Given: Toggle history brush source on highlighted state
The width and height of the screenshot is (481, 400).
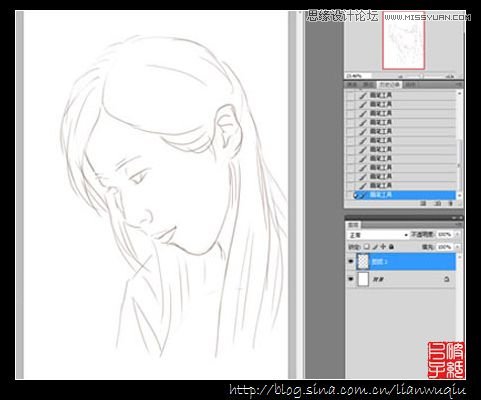Looking at the screenshot, I should [350, 195].
